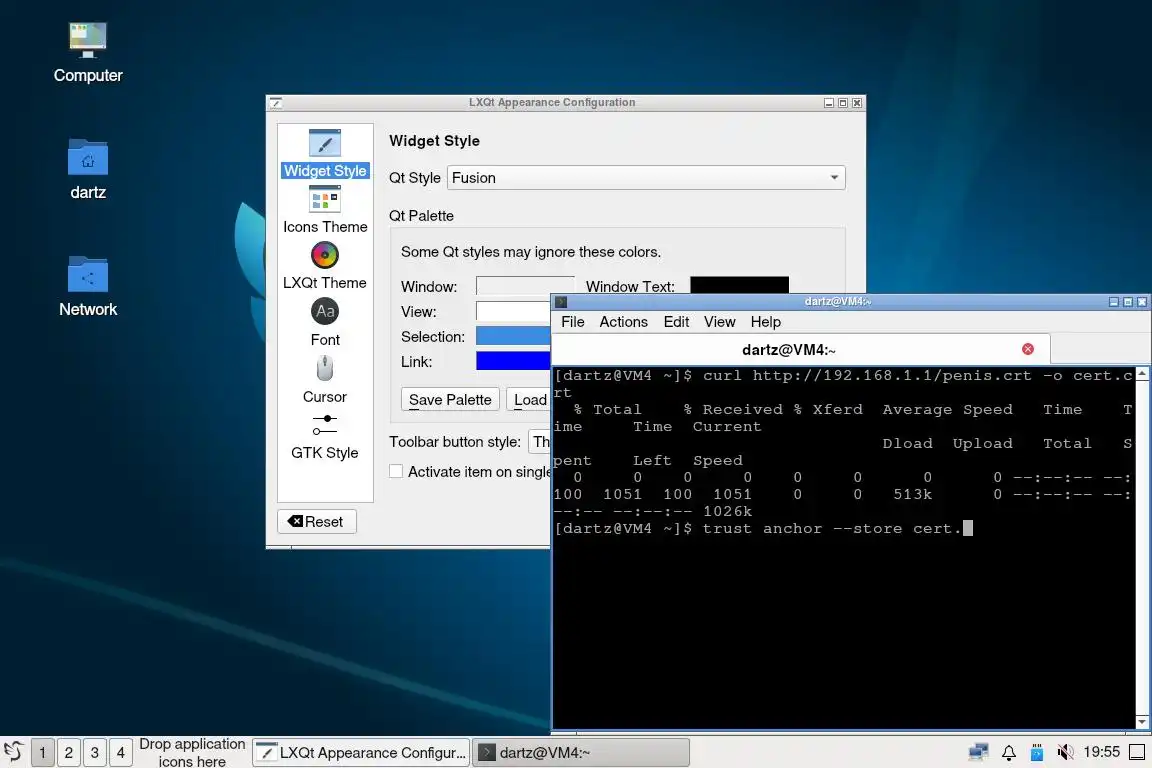Screen dimensions: 1152x768
Task: Select the Widget Style sidebar icon
Action: pyautogui.click(x=325, y=143)
